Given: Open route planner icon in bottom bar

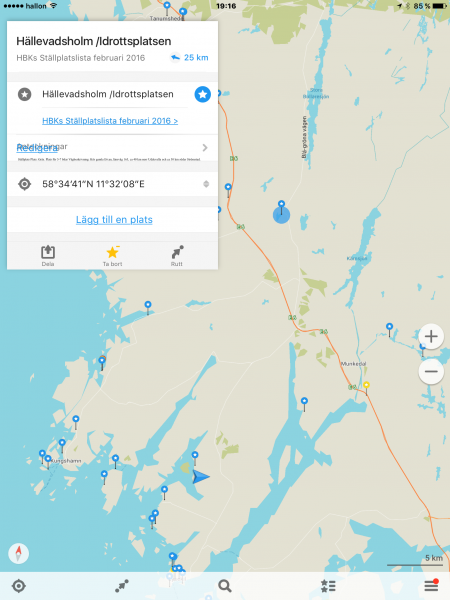Looking at the screenshot, I should [122, 586].
